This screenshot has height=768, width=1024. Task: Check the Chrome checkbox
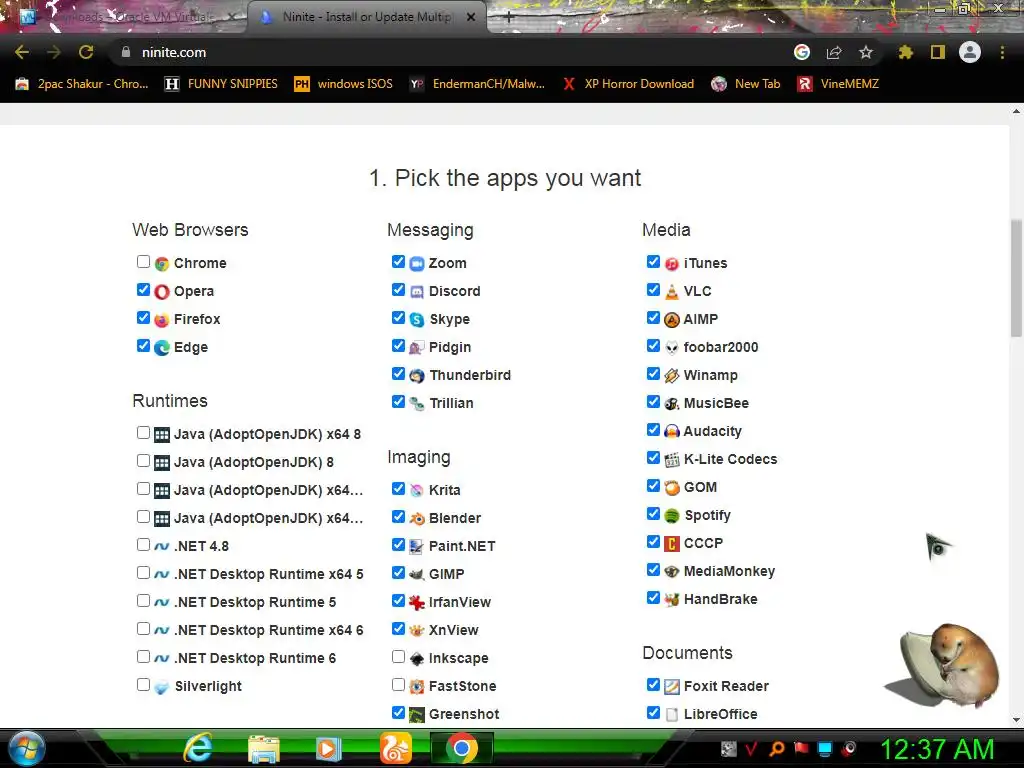point(143,262)
